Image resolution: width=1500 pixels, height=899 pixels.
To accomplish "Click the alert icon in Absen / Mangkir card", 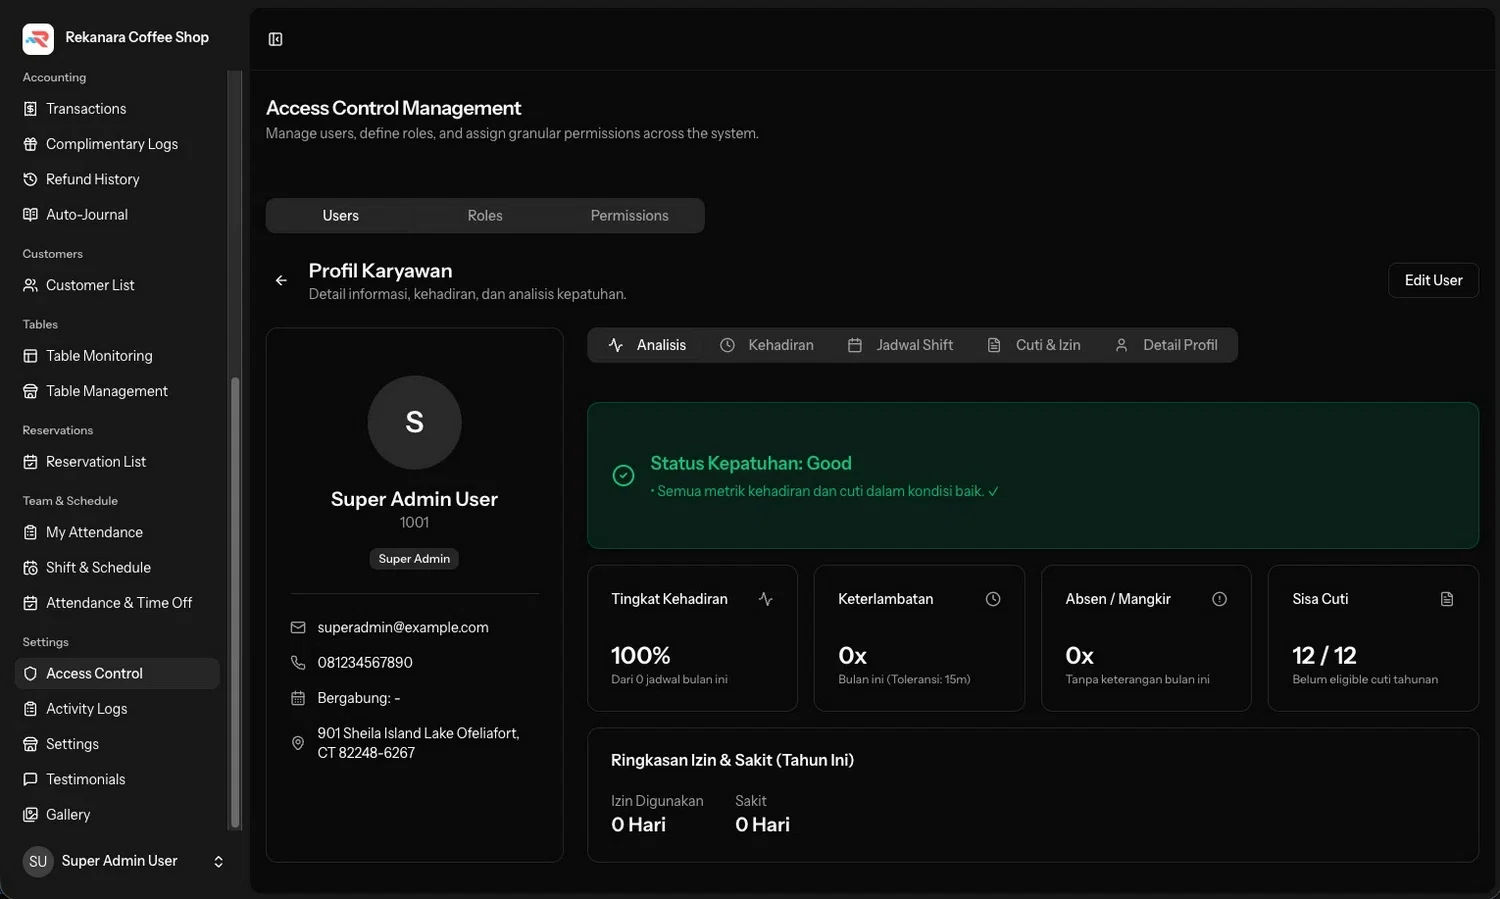I will 1220,599.
